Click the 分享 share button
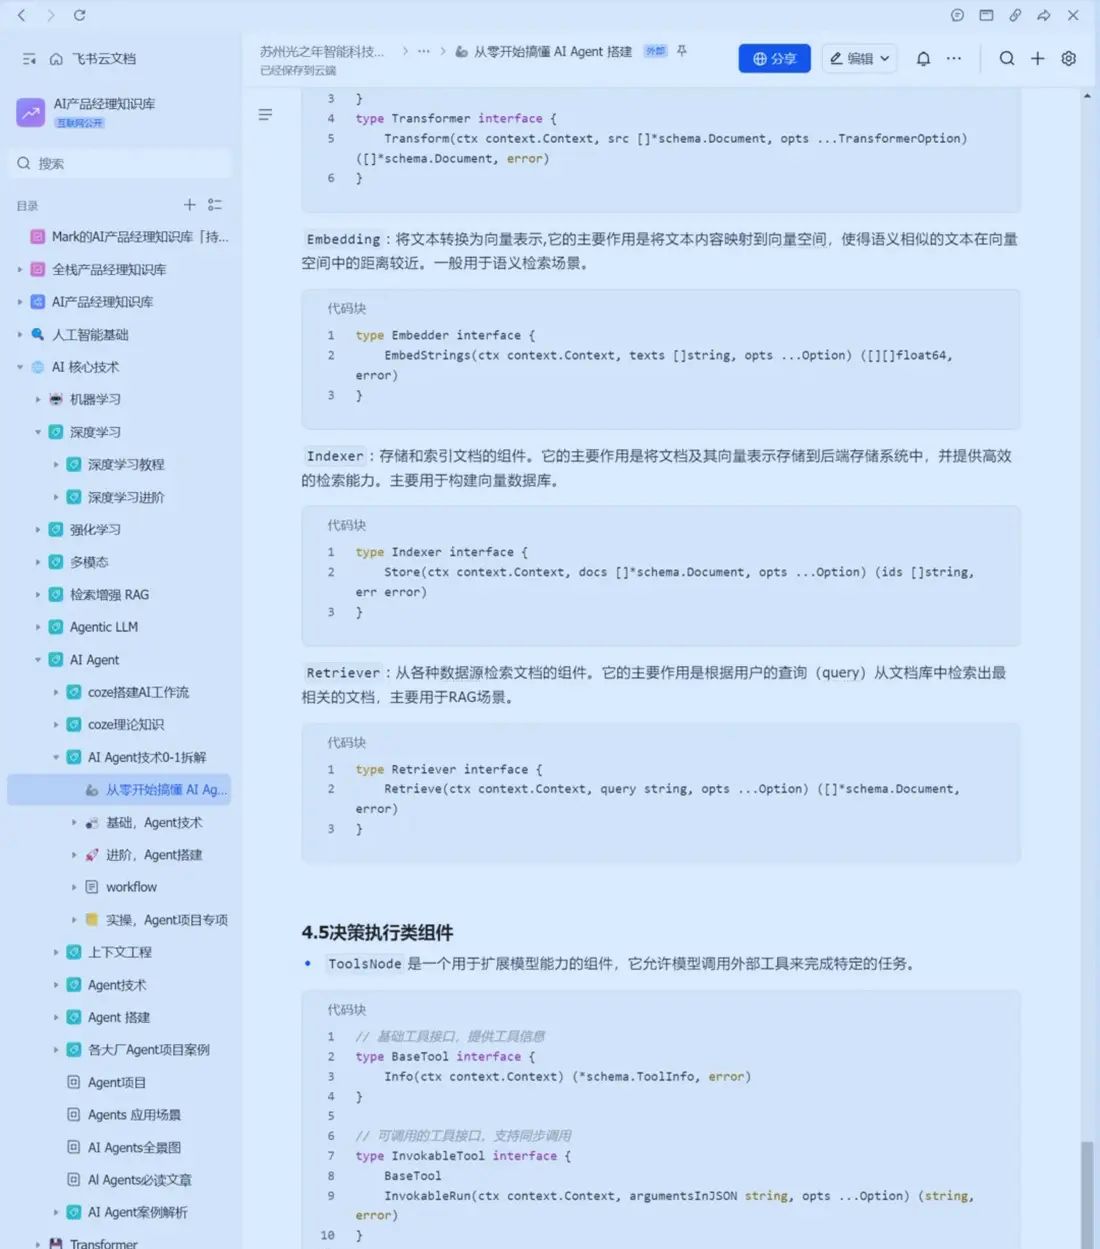Image resolution: width=1100 pixels, height=1249 pixels. pos(774,58)
